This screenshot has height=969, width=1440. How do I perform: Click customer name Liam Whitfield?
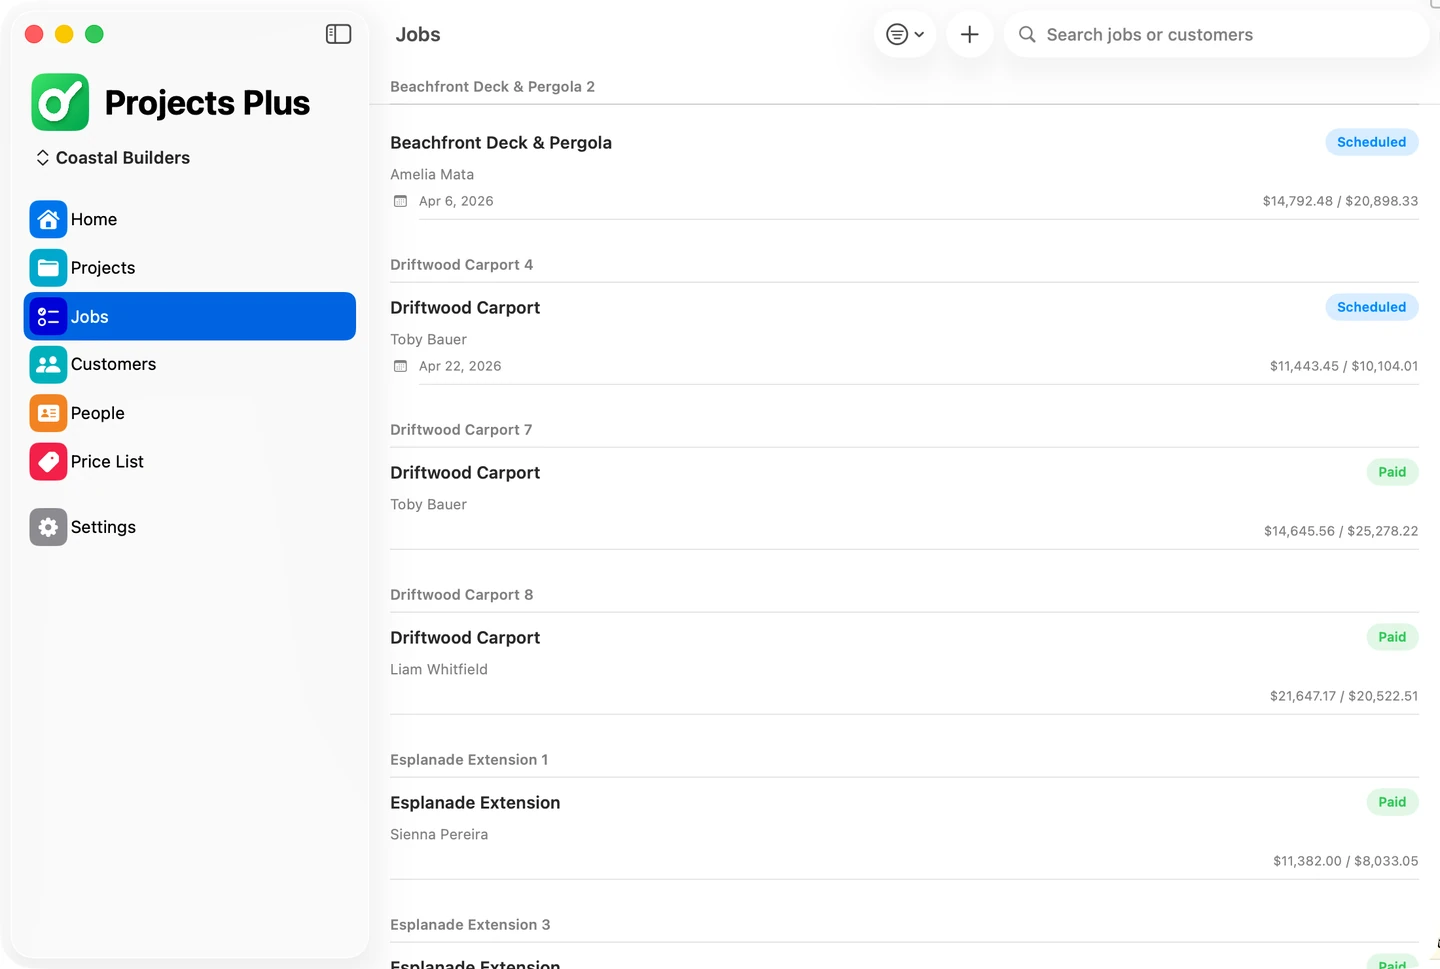pos(439,669)
